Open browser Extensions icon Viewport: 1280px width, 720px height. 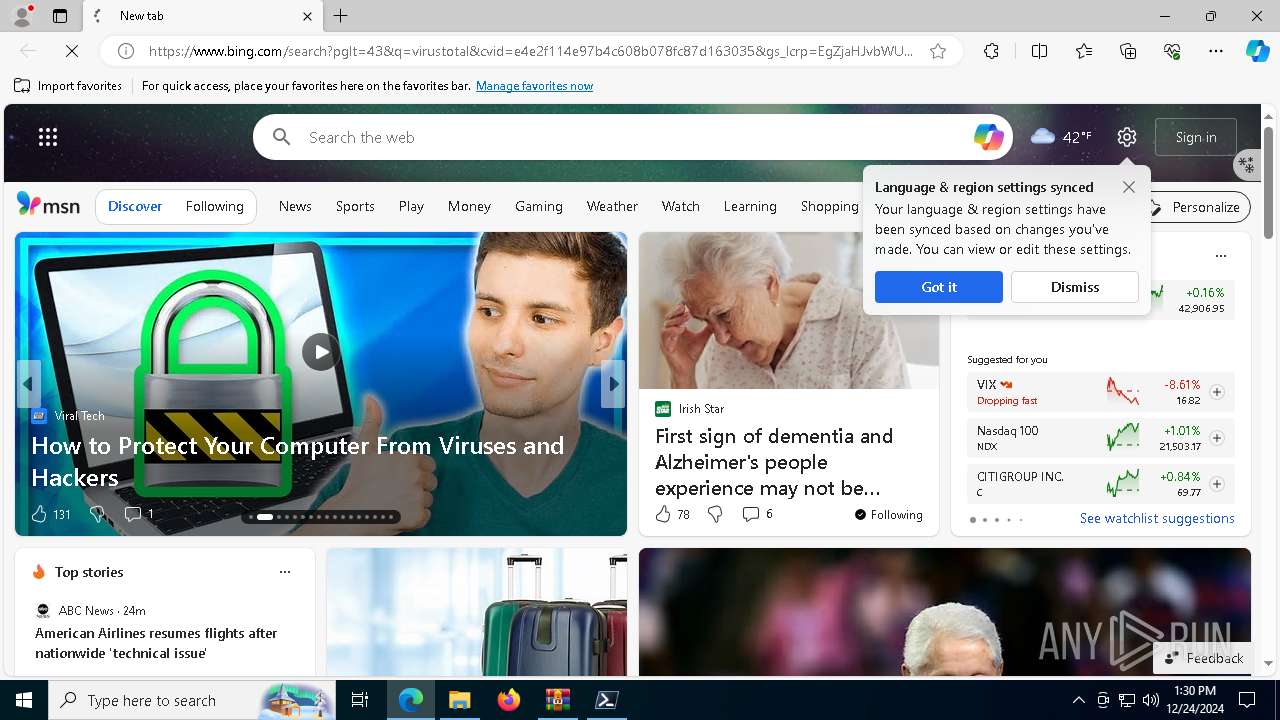tap(991, 51)
